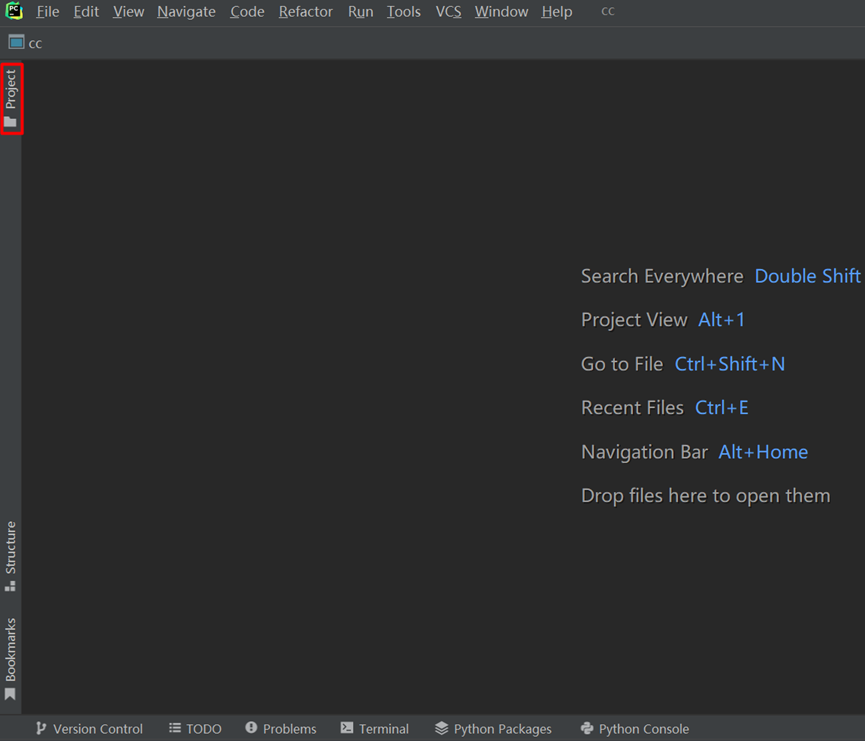The image size is (865, 741).
Task: Open the Version Control tool window
Action: click(x=89, y=729)
